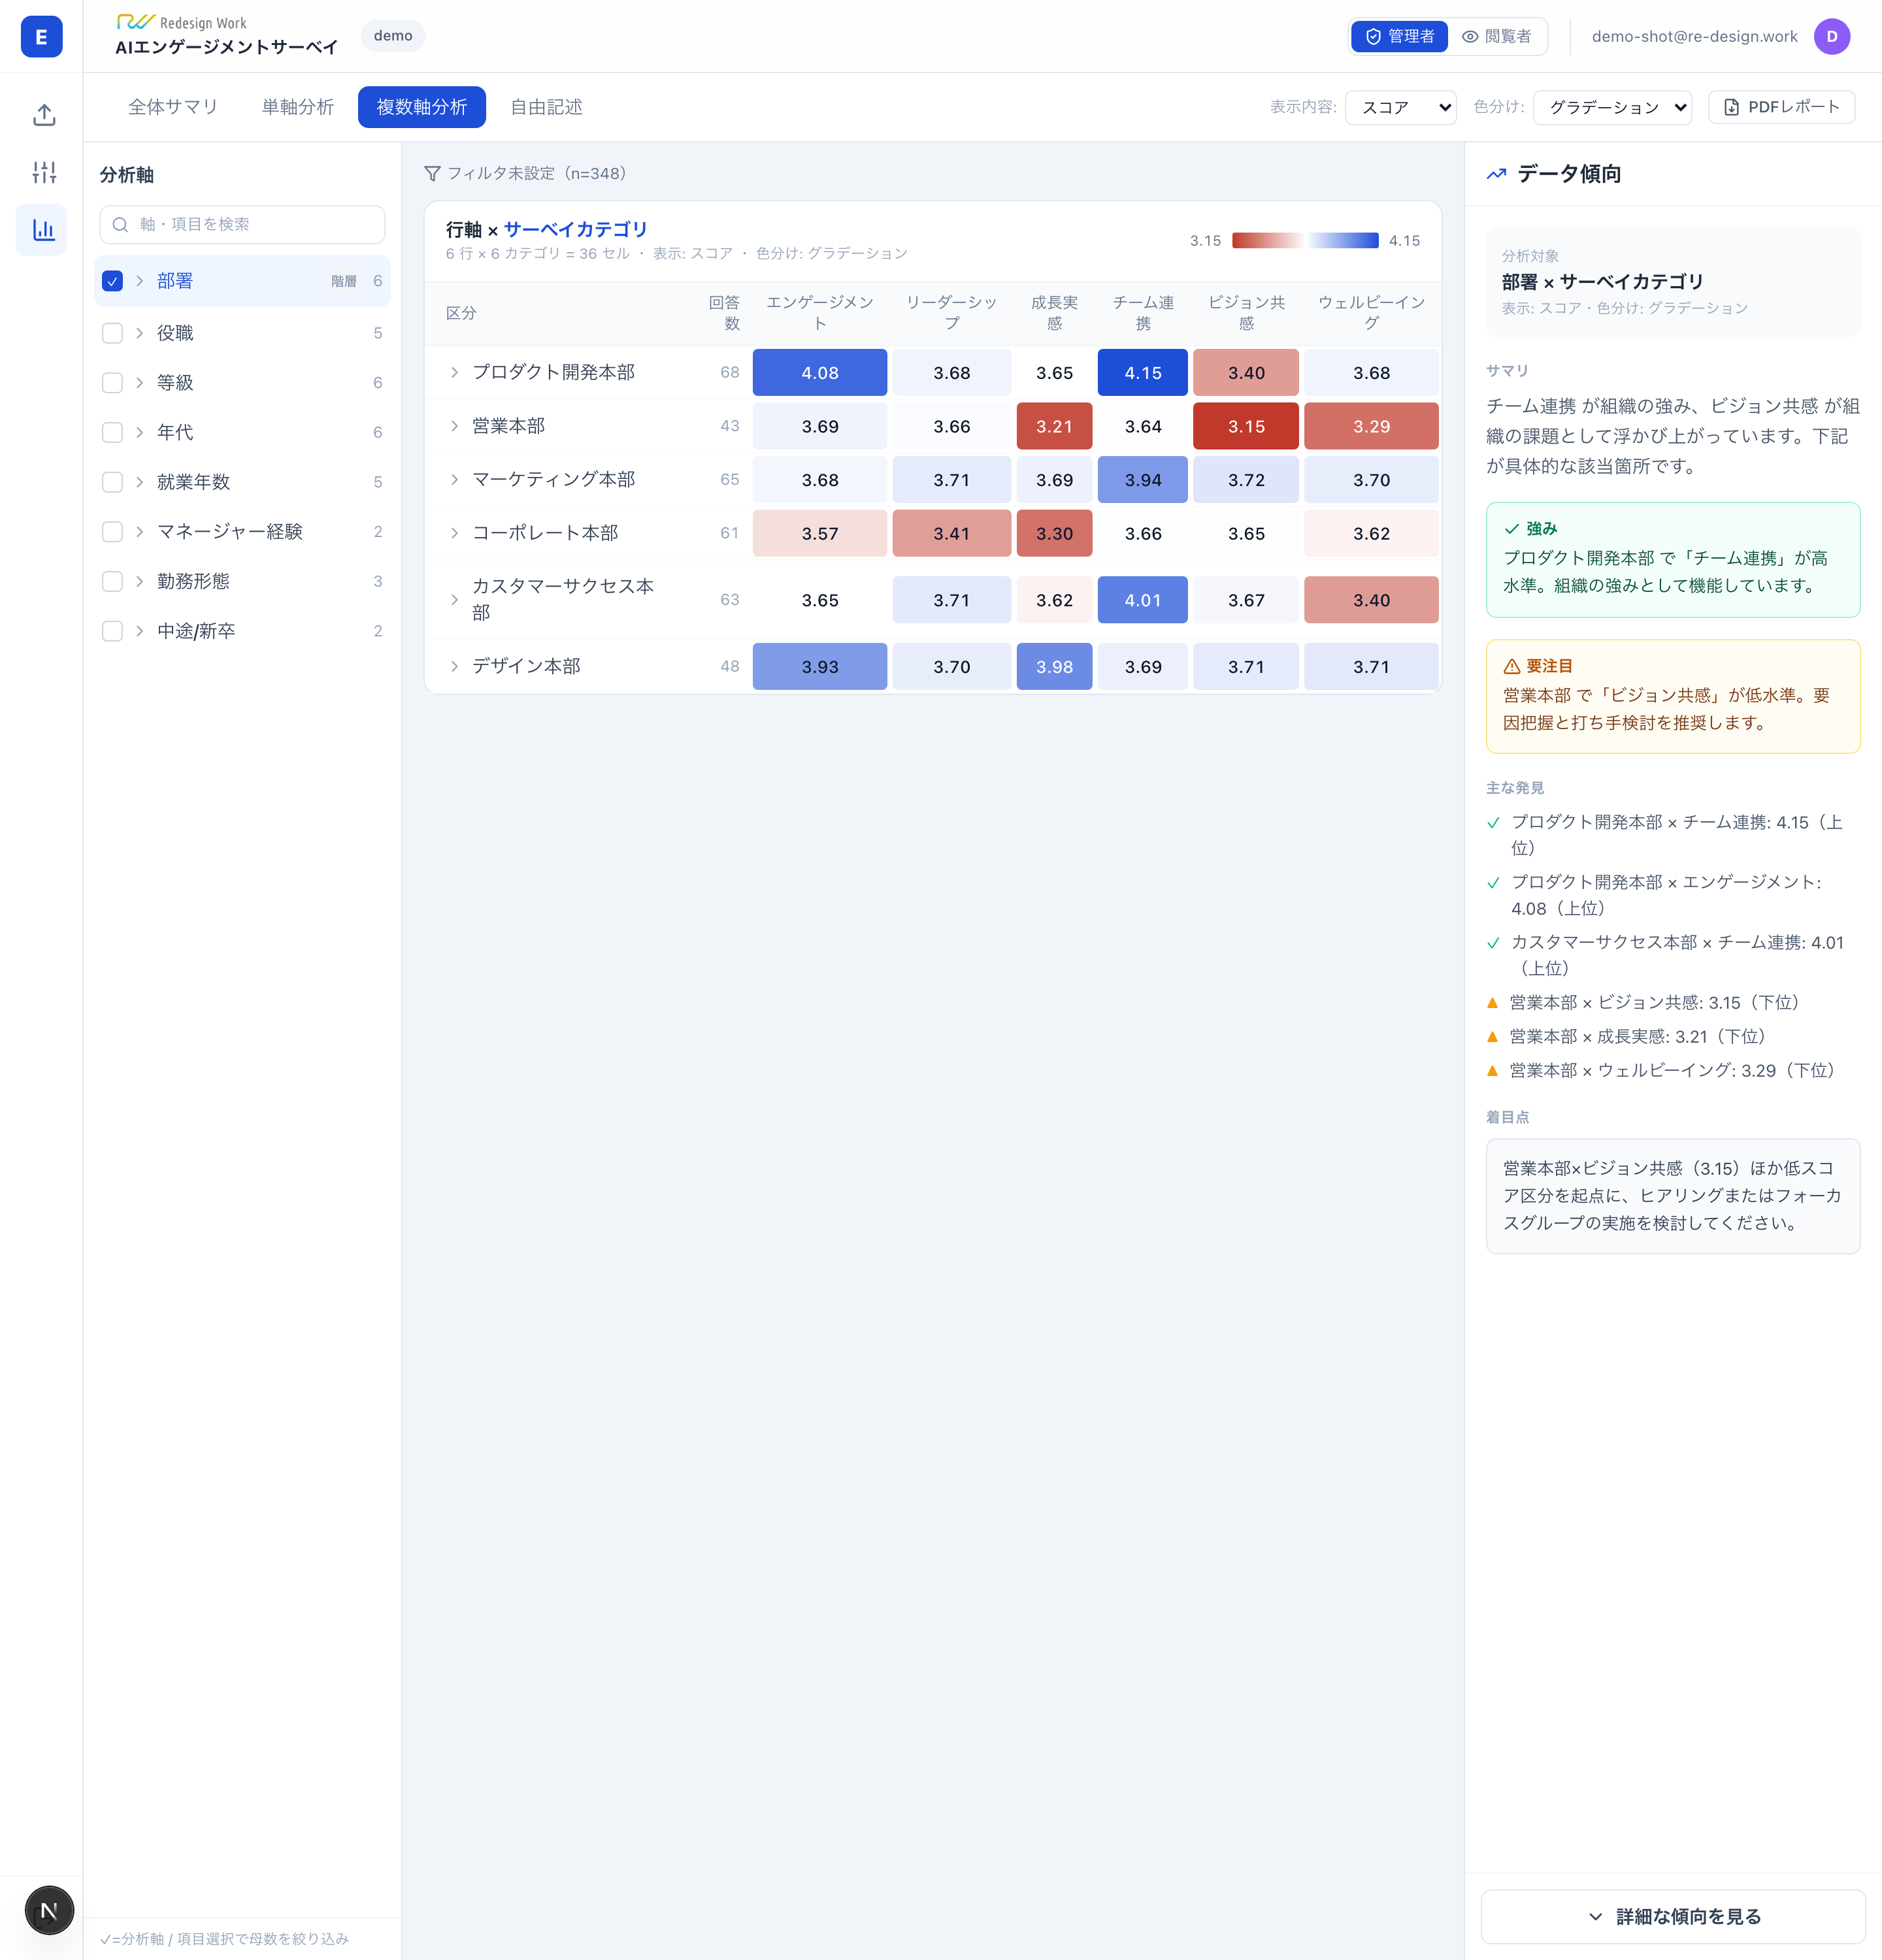The image size is (1882, 1960).
Task: Check the 役職 axis checkbox
Action: [x=112, y=333]
